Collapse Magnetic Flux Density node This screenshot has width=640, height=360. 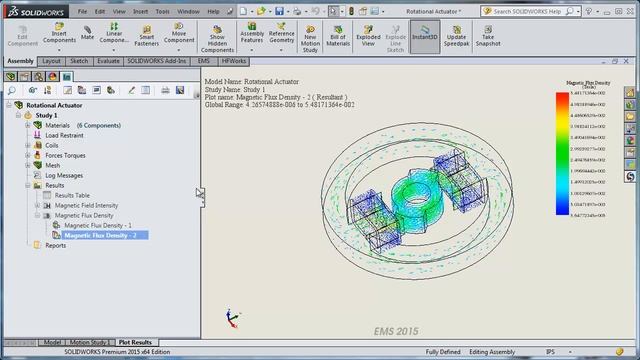point(37,215)
